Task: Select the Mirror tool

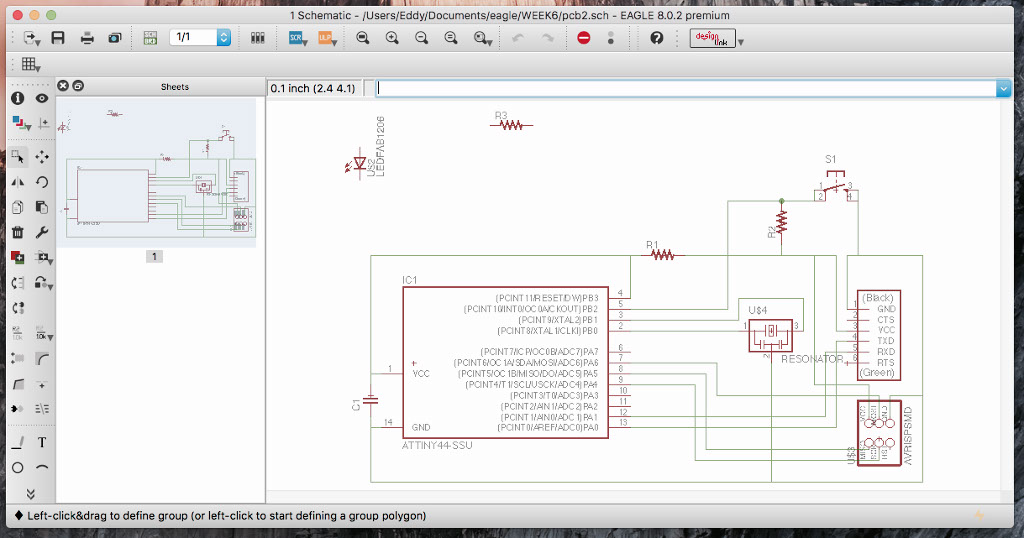Action: point(17,182)
